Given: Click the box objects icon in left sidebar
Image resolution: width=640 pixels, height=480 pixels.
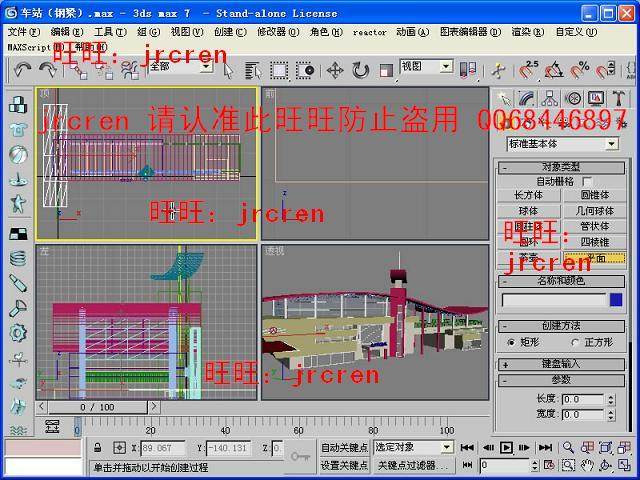Looking at the screenshot, I should (x=18, y=104).
